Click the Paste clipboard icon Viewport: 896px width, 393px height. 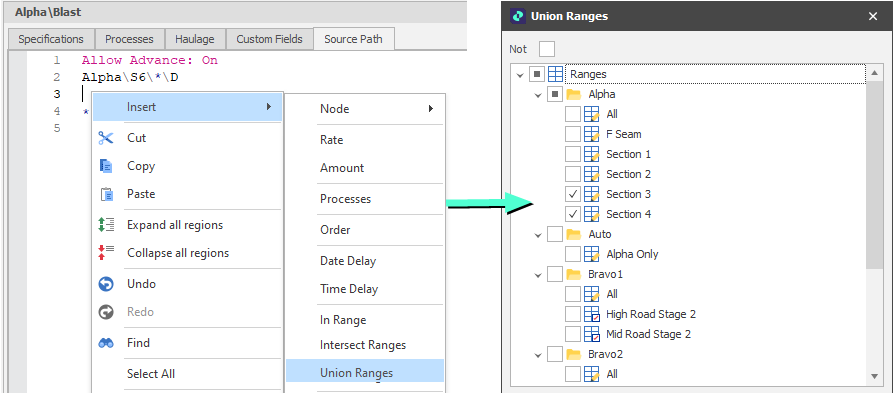click(106, 194)
